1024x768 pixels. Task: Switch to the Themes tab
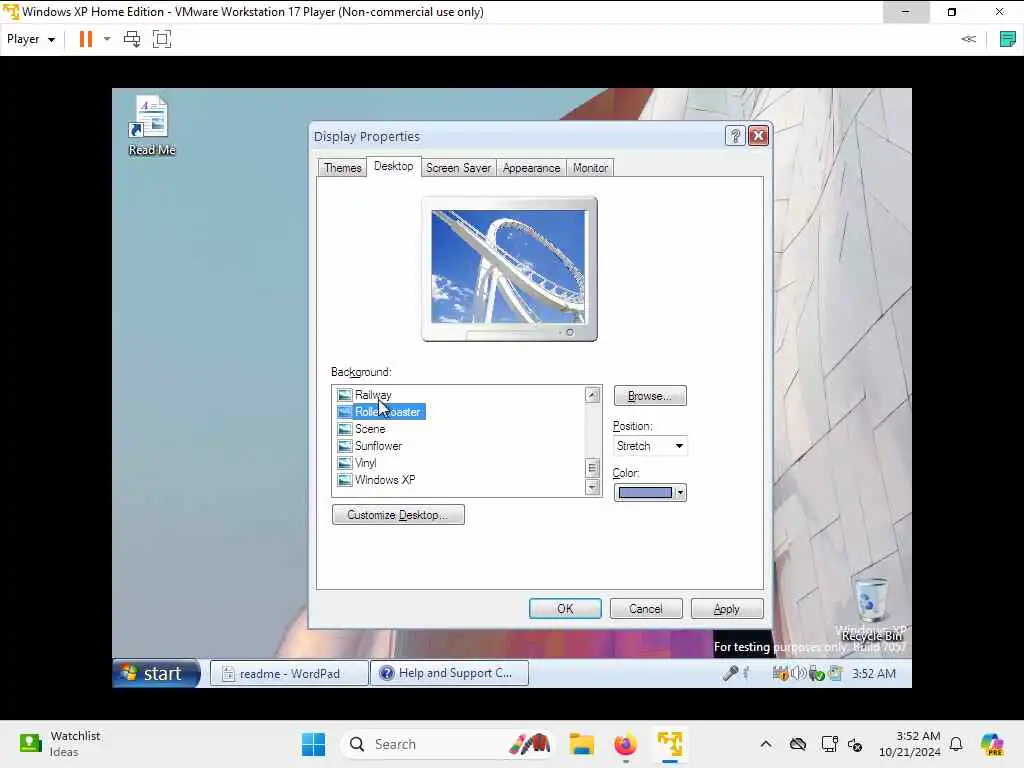(x=342, y=168)
